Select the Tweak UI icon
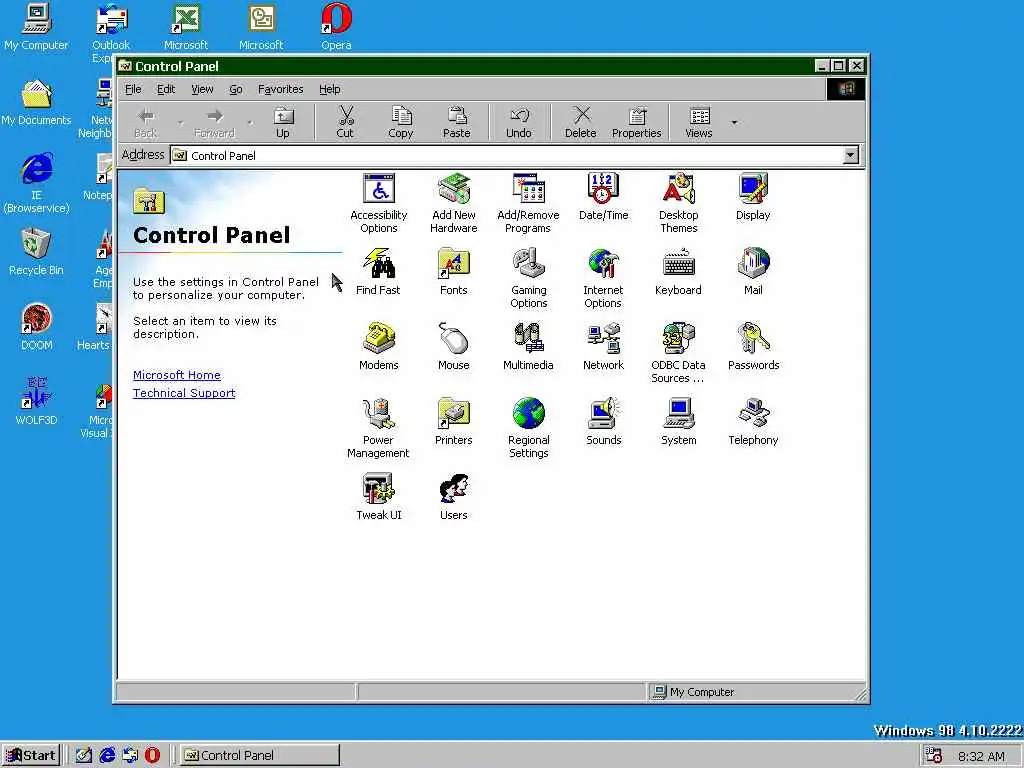Viewport: 1024px width, 768px height. (379, 497)
